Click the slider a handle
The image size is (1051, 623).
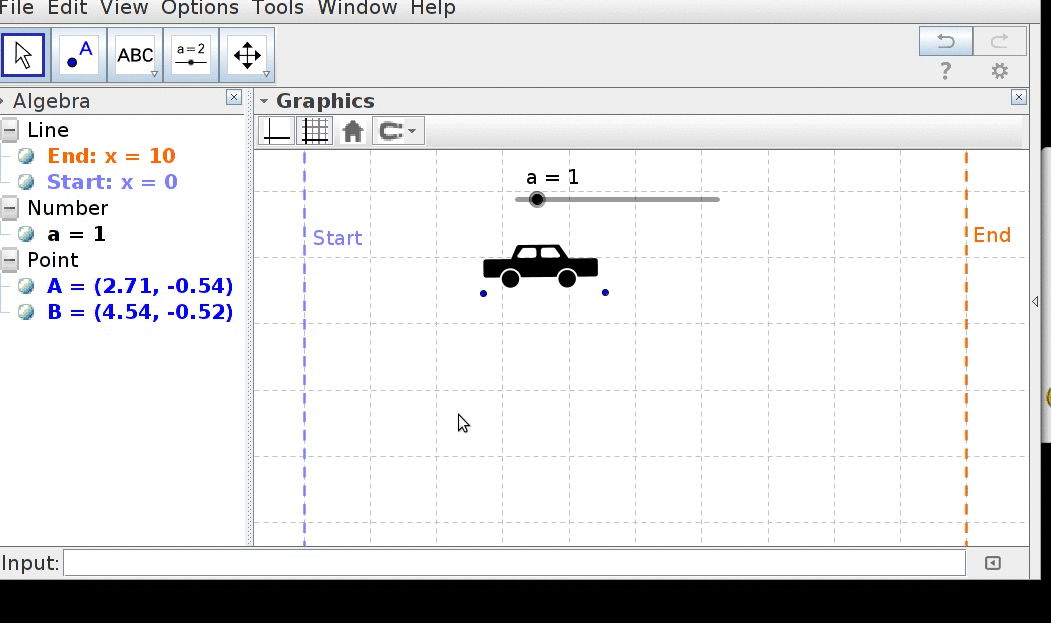pos(537,199)
